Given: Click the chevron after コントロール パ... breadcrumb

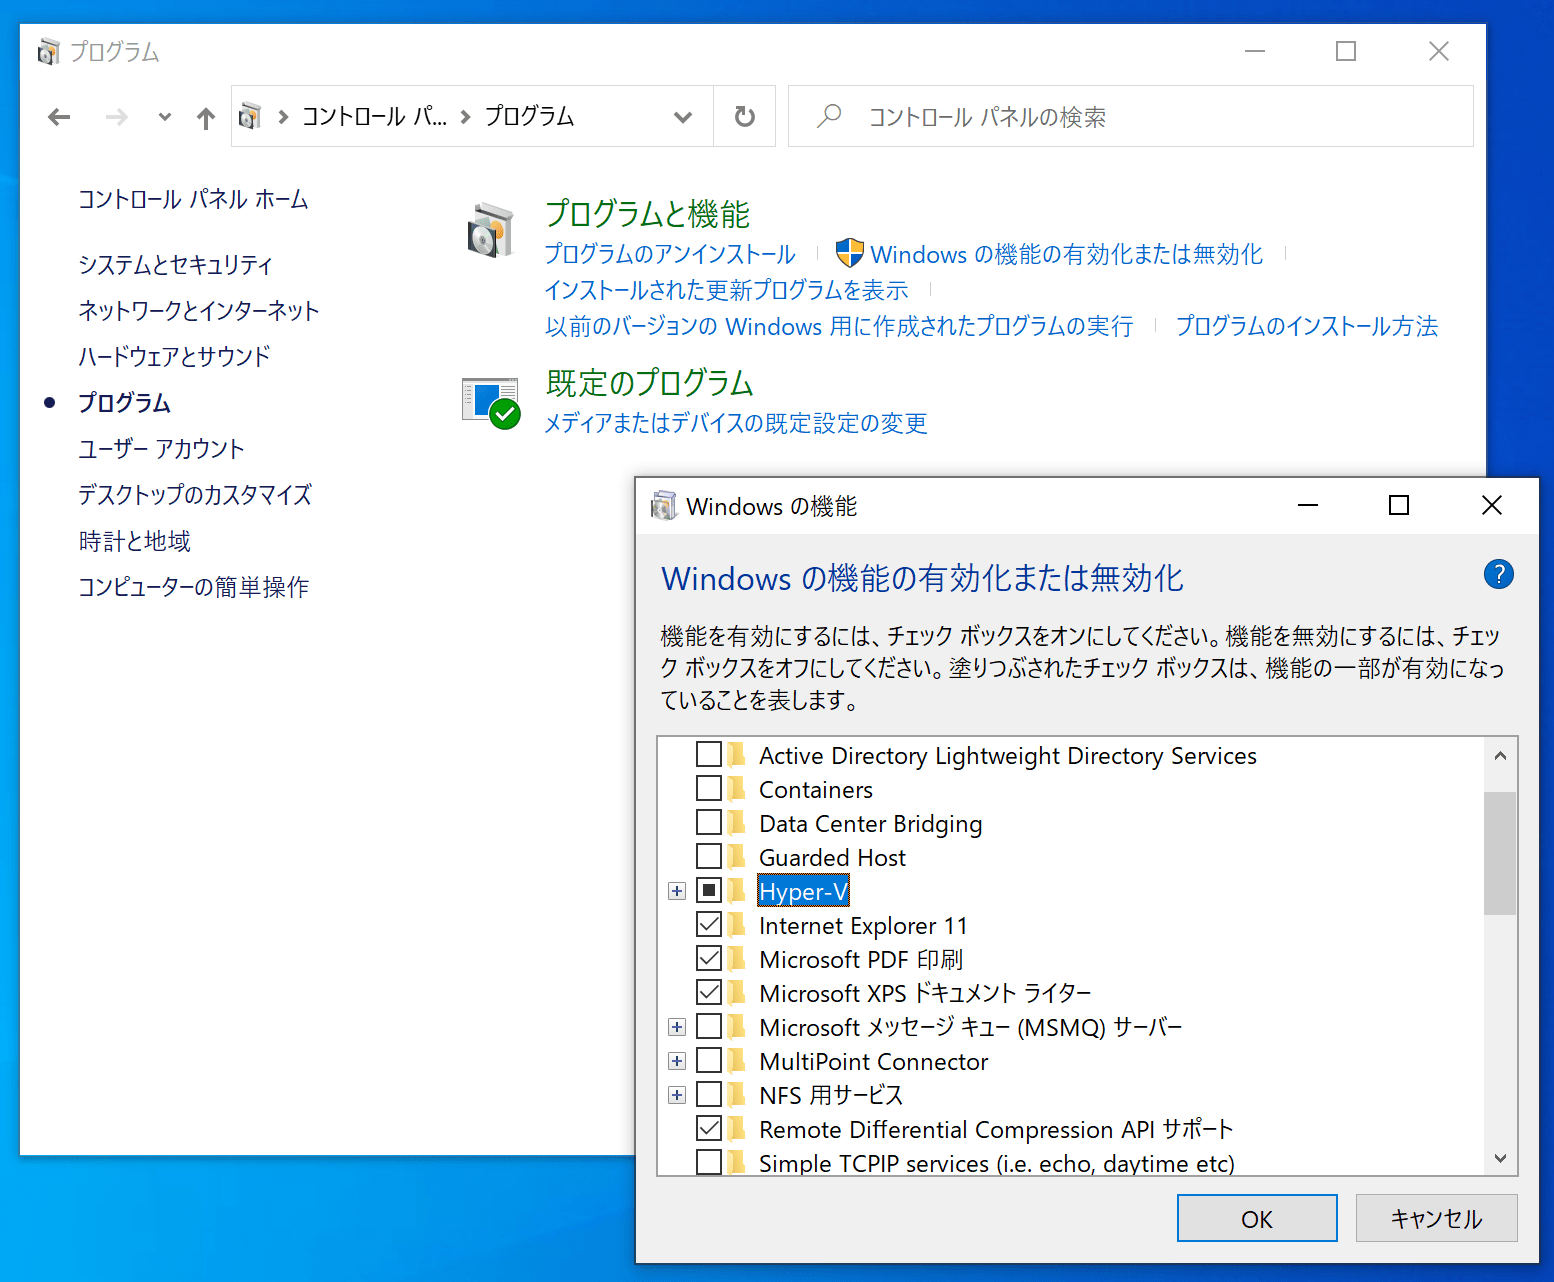Looking at the screenshot, I should pyautogui.click(x=465, y=117).
